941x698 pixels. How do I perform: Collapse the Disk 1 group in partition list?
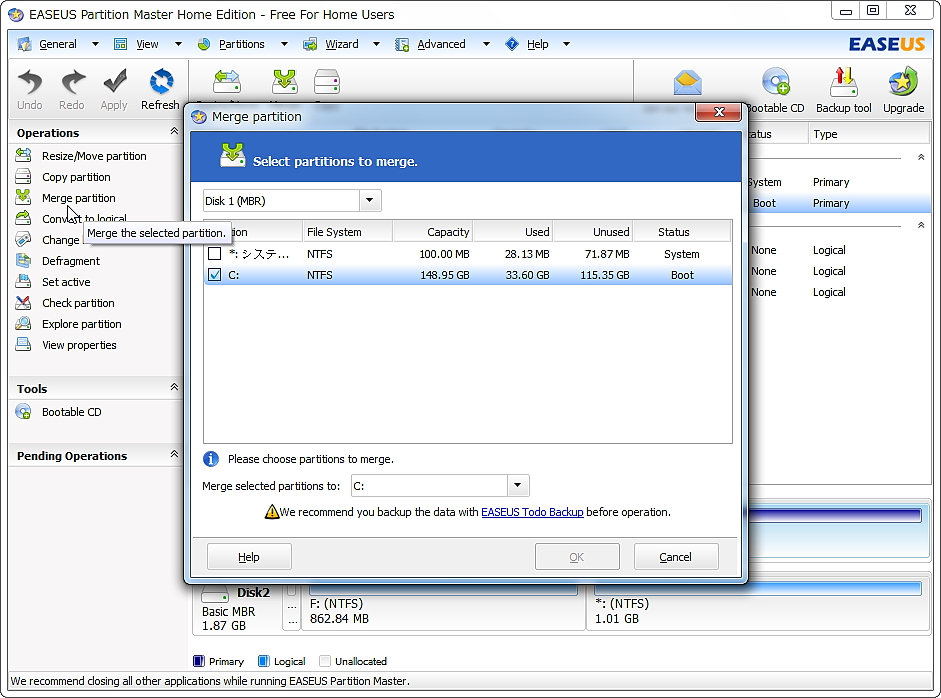point(921,157)
